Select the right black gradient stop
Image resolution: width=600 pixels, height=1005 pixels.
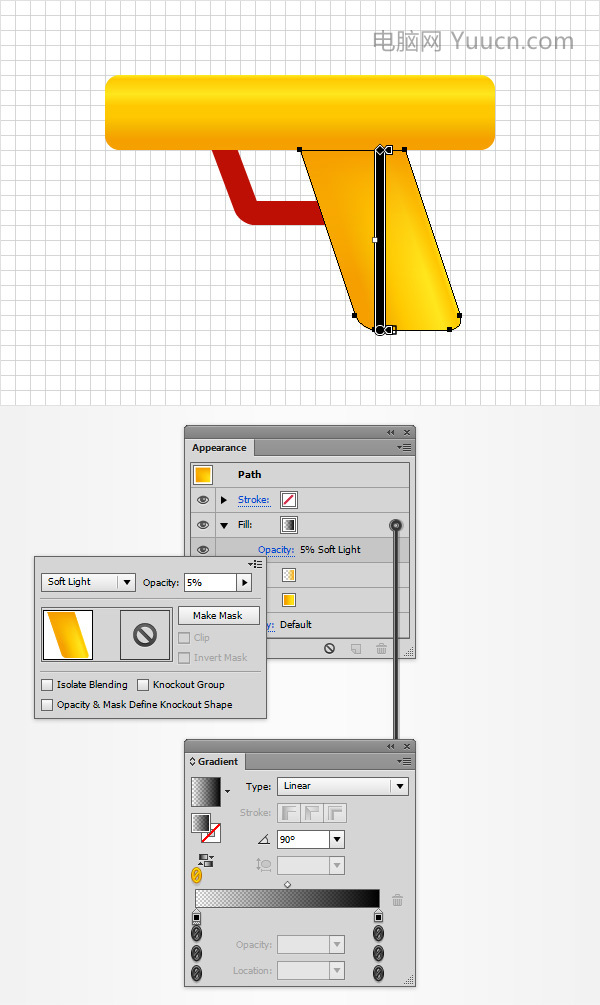(x=378, y=916)
